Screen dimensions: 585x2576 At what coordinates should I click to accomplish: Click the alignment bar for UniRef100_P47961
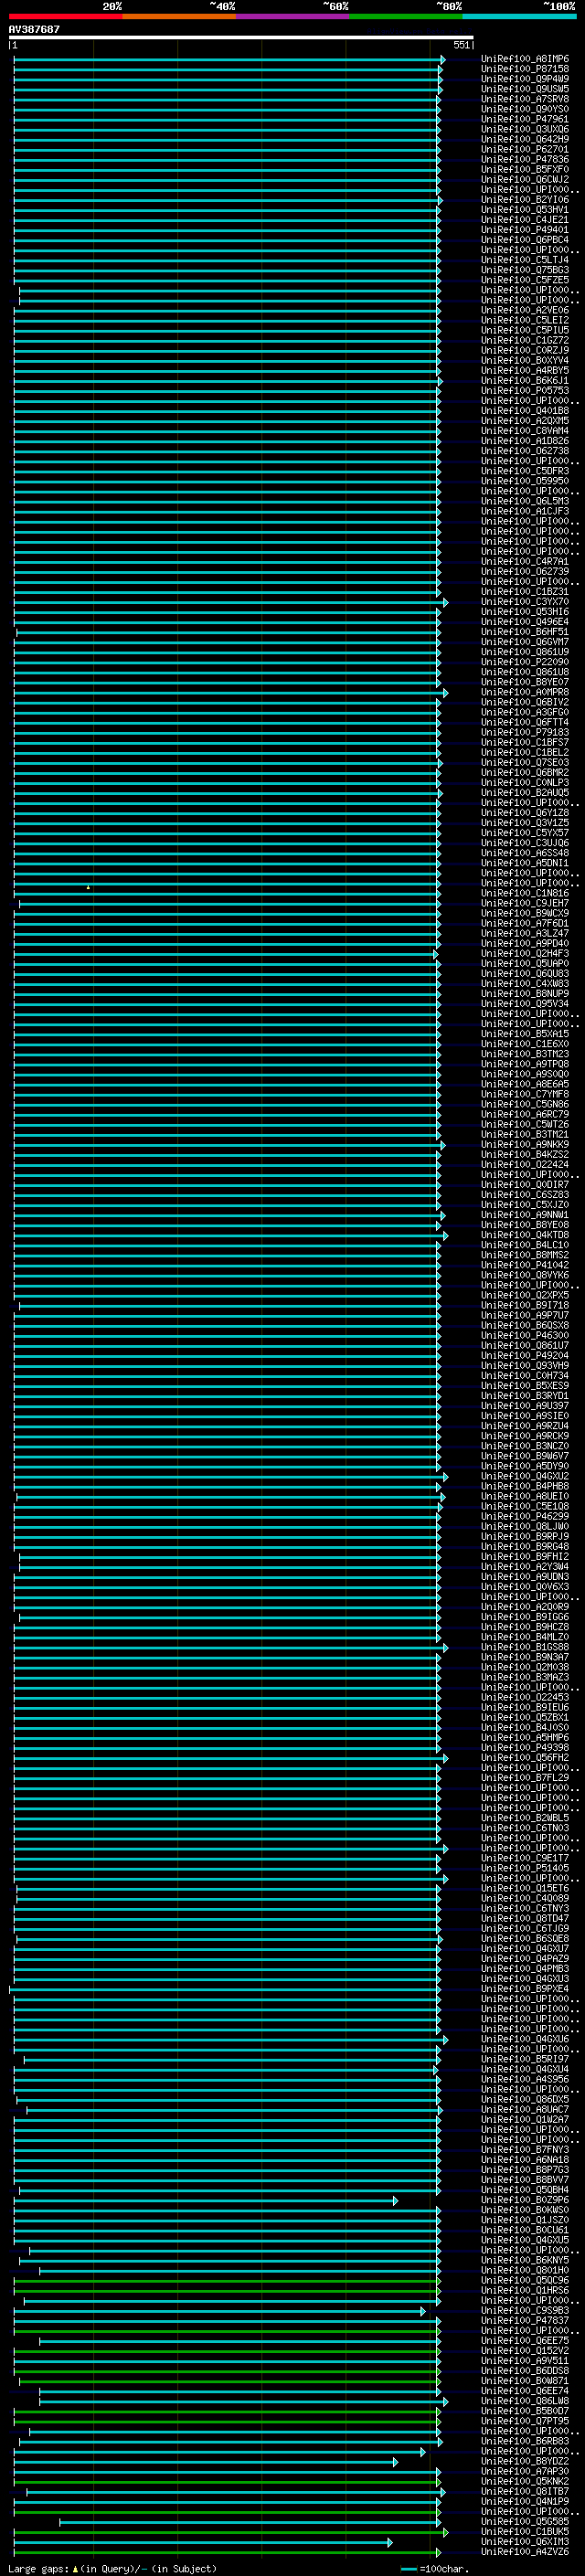[227, 119]
